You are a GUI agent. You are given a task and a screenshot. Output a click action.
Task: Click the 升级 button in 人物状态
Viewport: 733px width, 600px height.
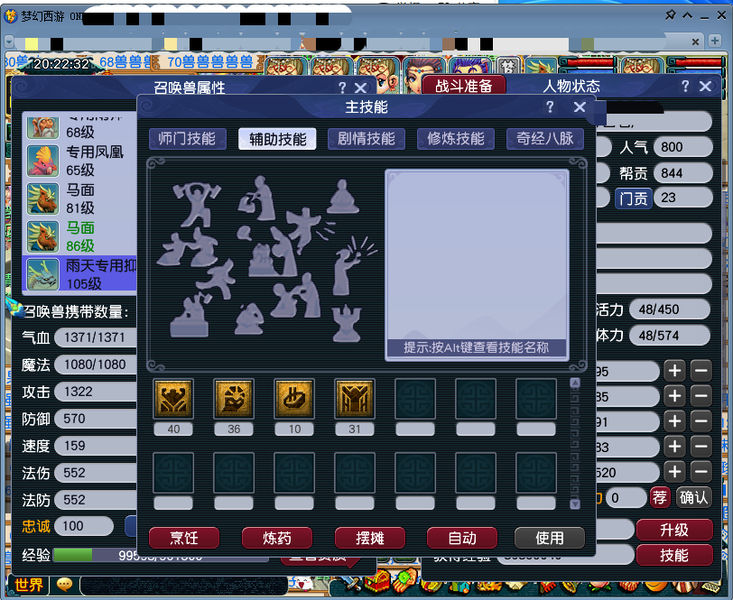click(674, 530)
